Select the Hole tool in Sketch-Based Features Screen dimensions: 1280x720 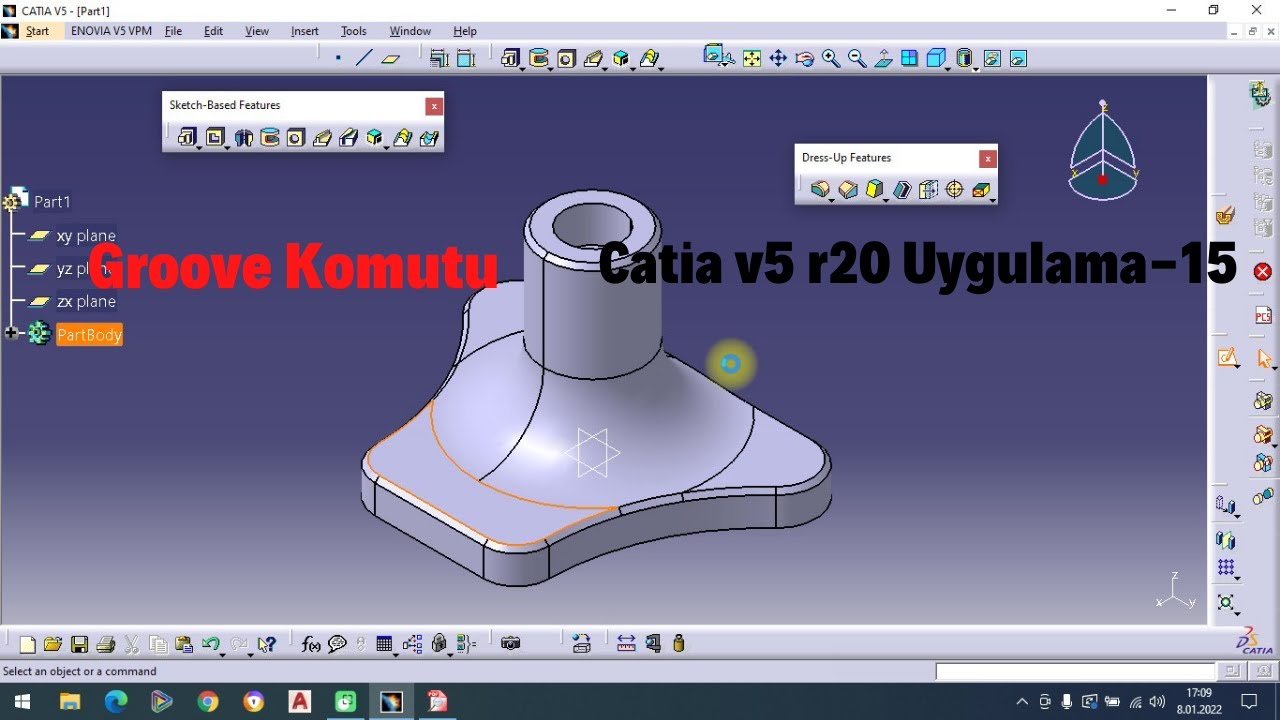pos(295,138)
